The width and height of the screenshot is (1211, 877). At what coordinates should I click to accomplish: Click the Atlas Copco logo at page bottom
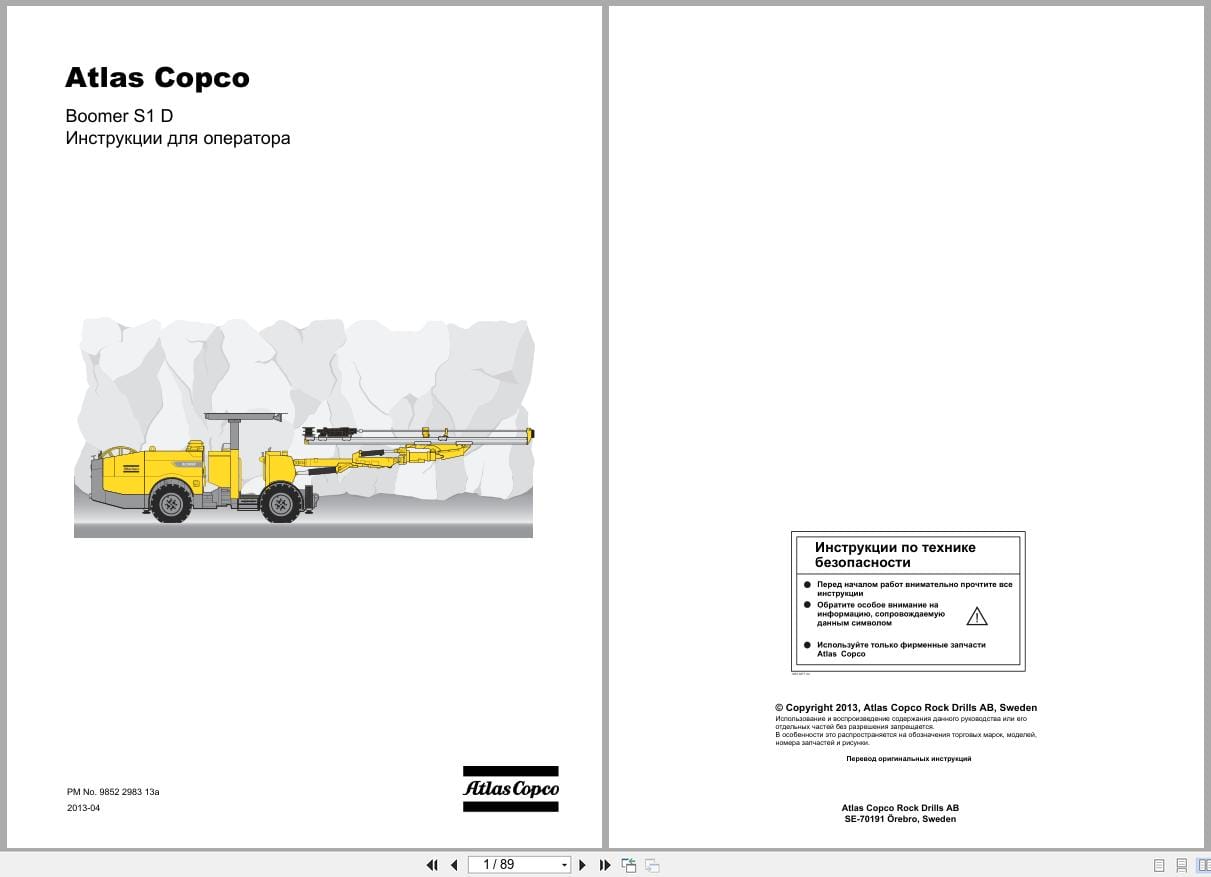[510, 788]
